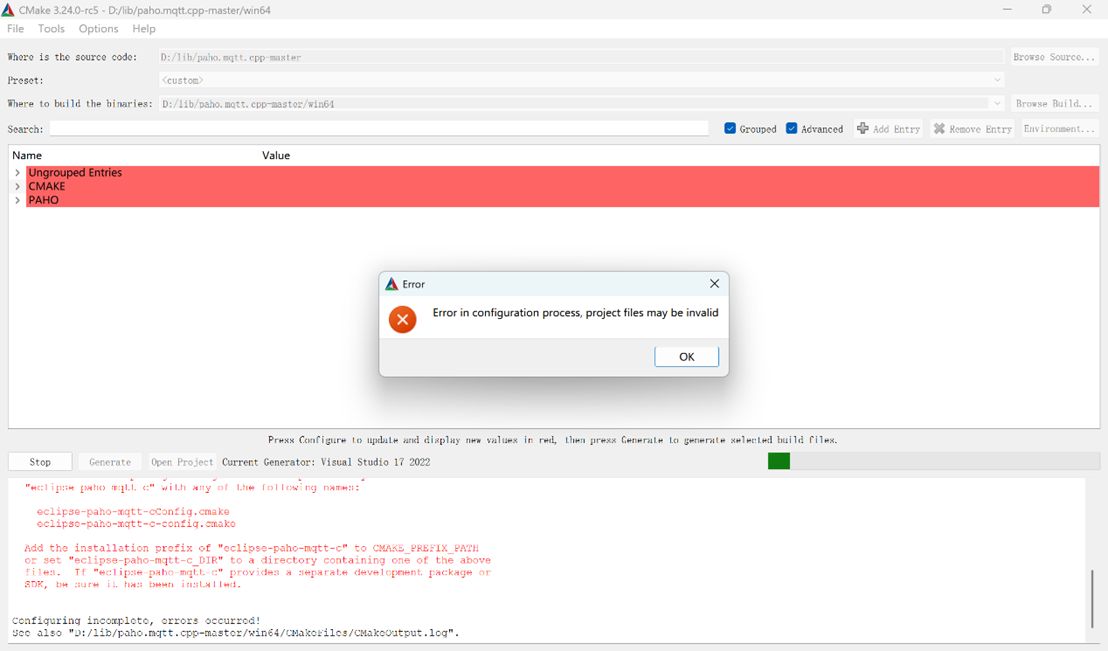The height and width of the screenshot is (651, 1108).
Task: Open the Tools menu
Action: [x=51, y=28]
